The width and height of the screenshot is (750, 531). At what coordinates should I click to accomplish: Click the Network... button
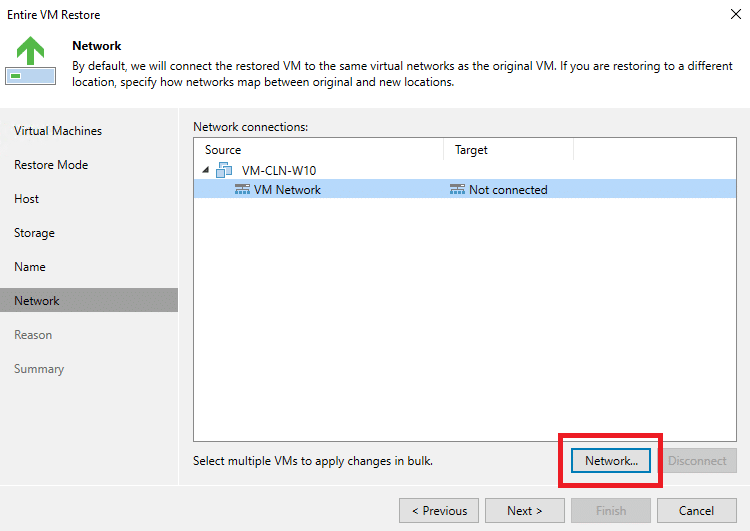(x=611, y=461)
